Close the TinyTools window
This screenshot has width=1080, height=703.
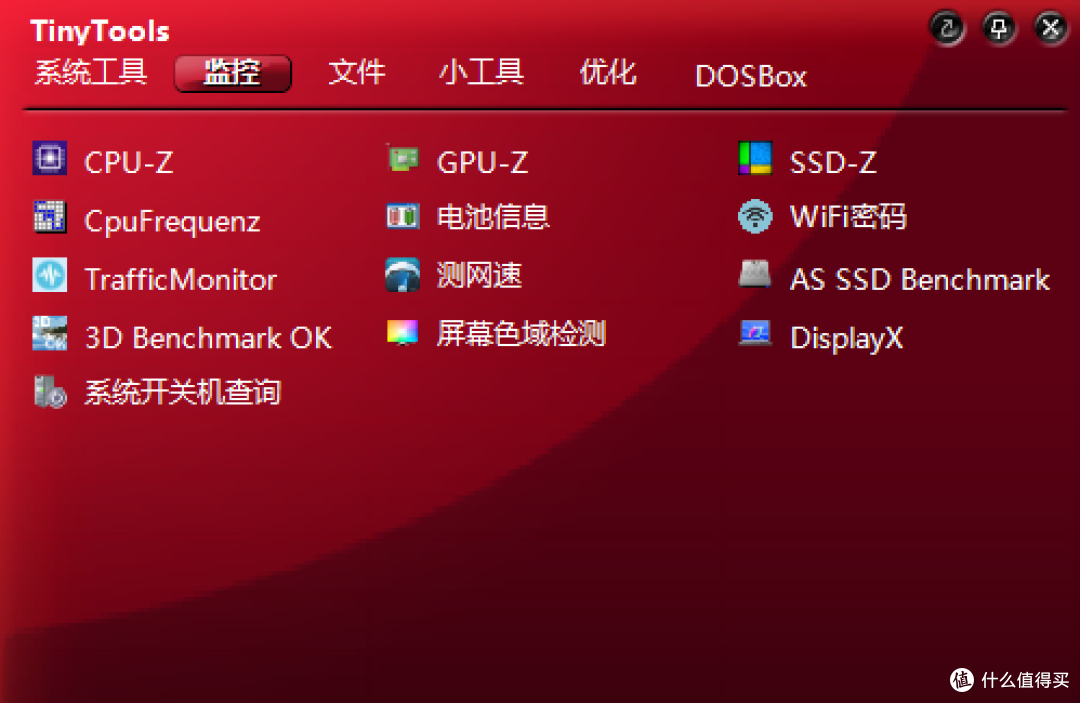click(1051, 28)
